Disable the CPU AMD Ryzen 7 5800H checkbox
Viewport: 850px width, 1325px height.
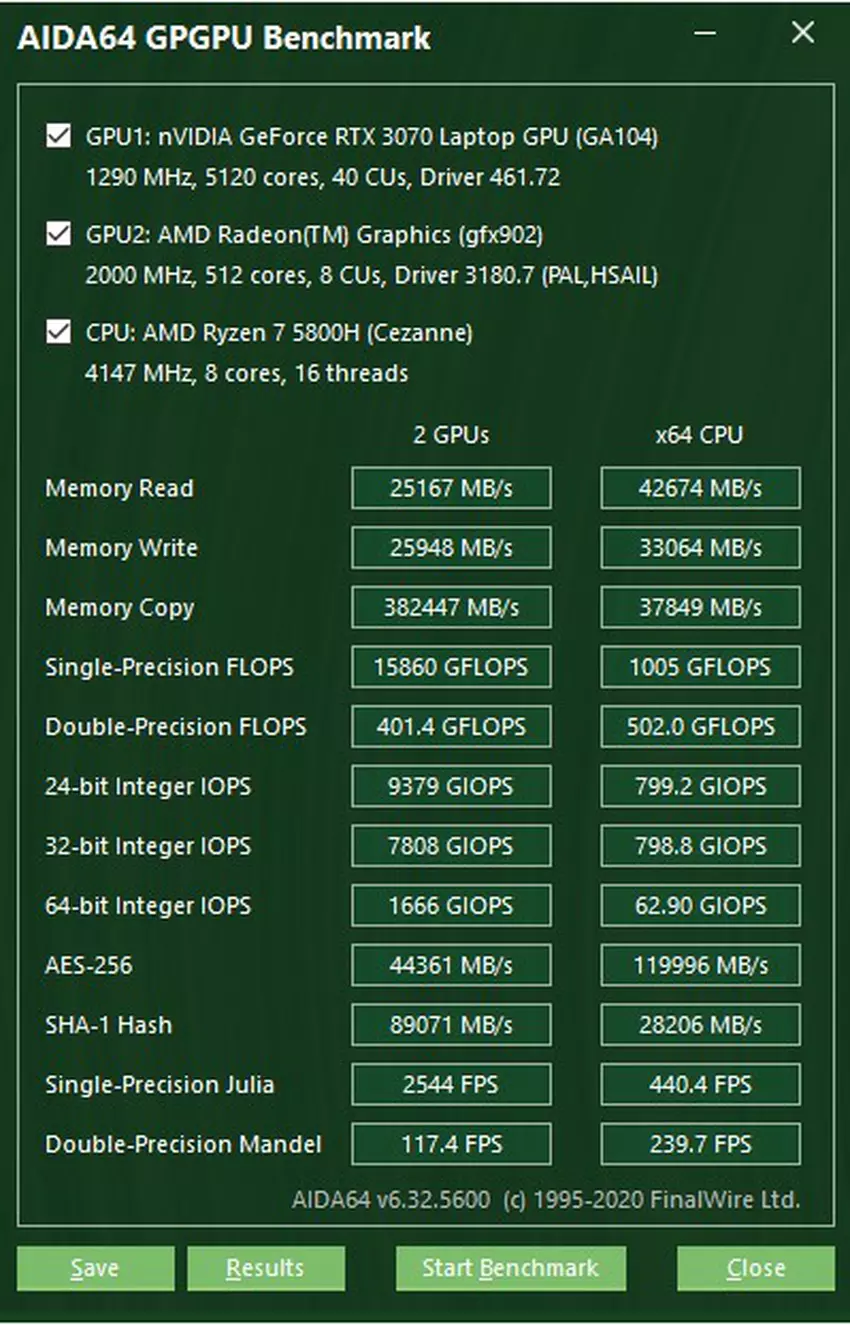click(58, 332)
